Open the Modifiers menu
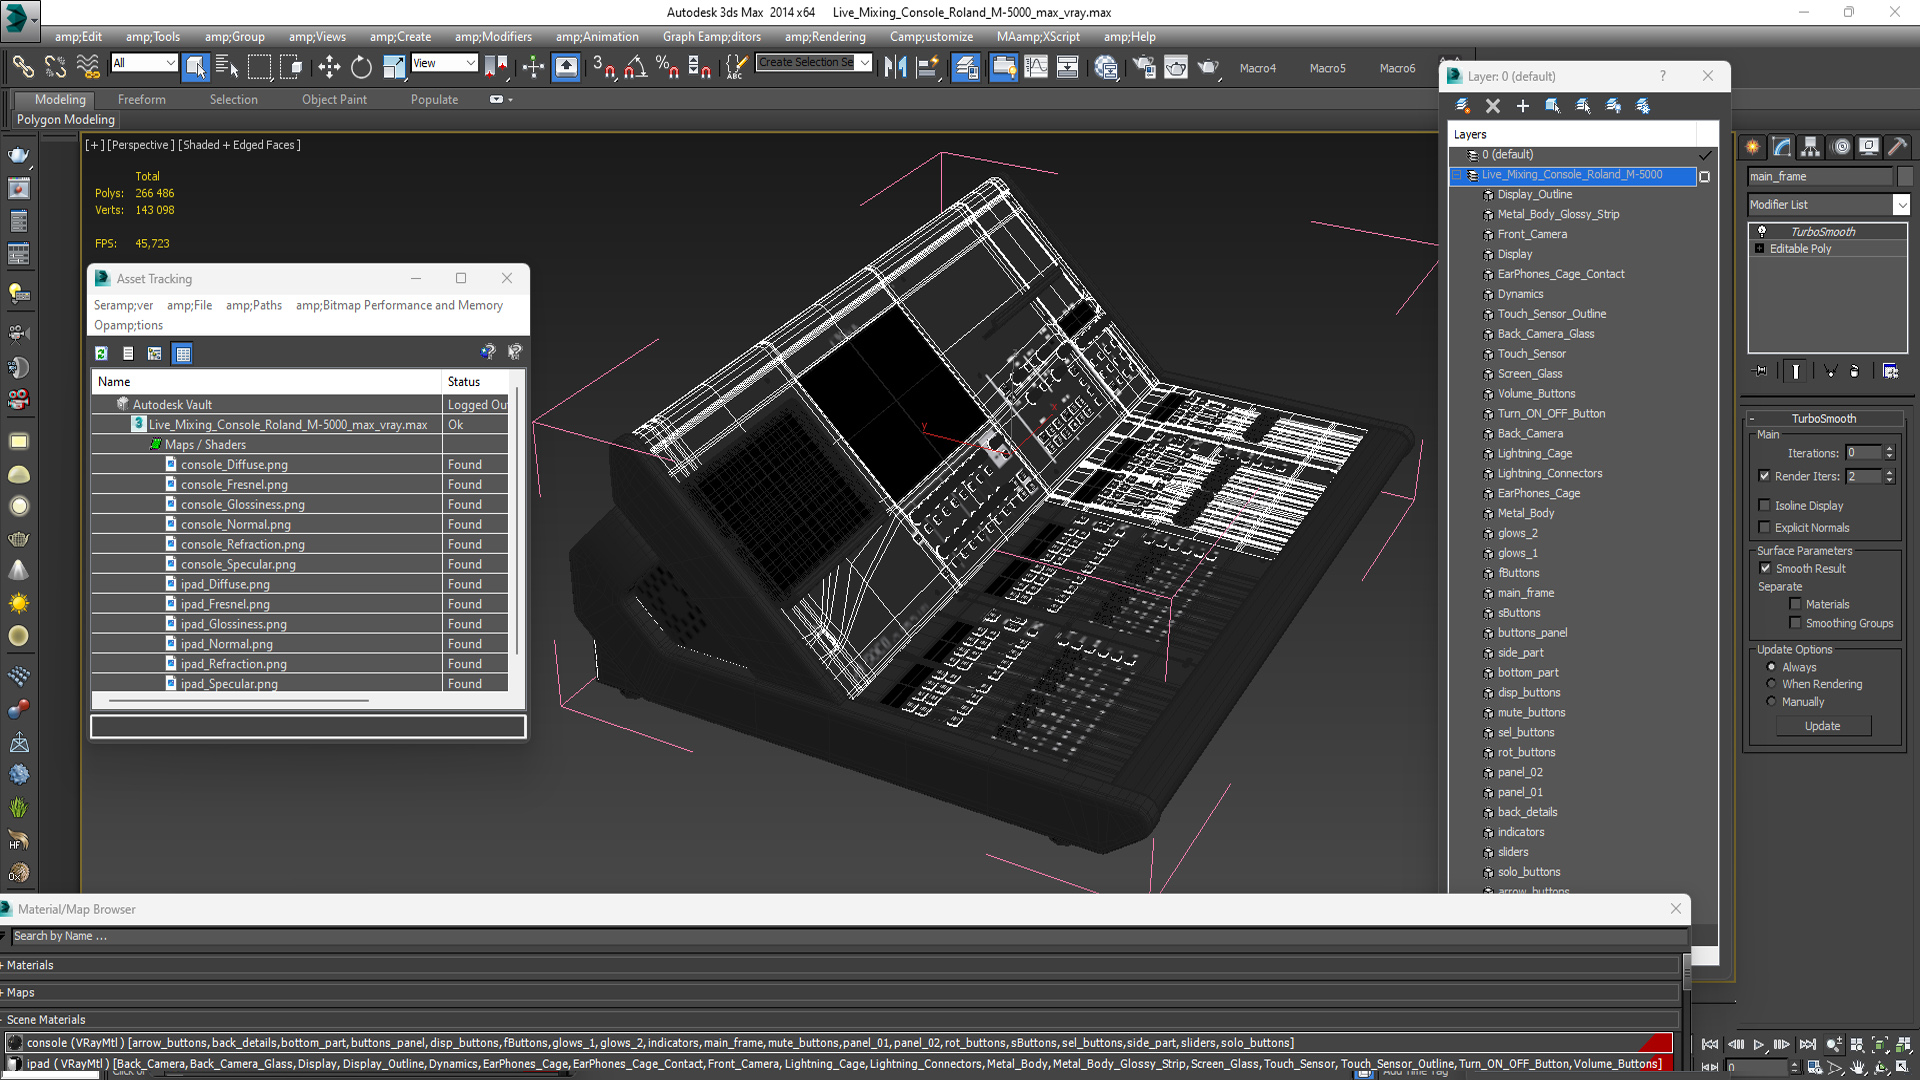The image size is (1920, 1080). coord(493,37)
